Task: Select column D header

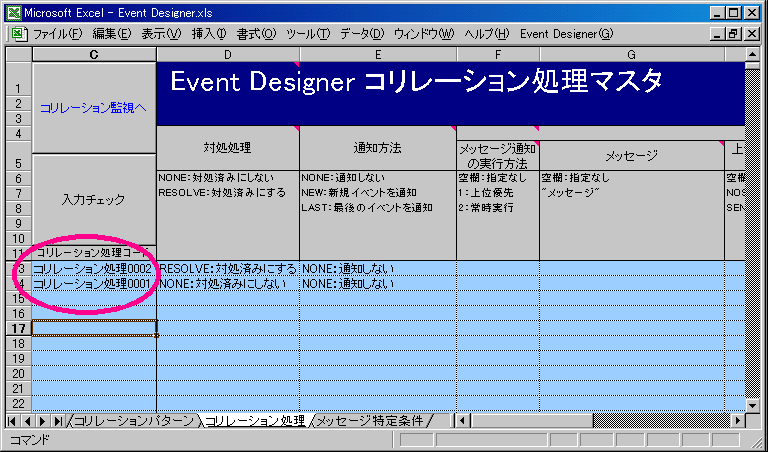Action: 228,54
